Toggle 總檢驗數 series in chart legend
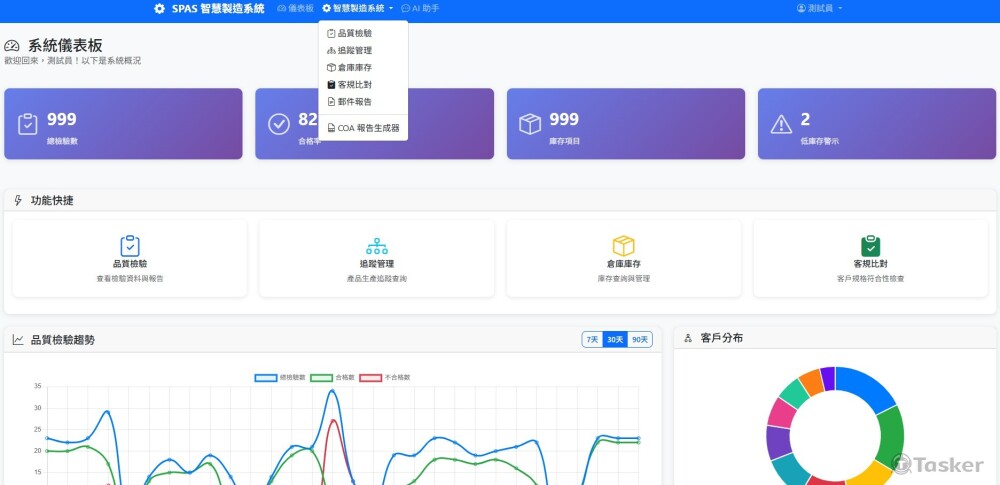Viewport: 1000px width, 485px height. (x=278, y=378)
